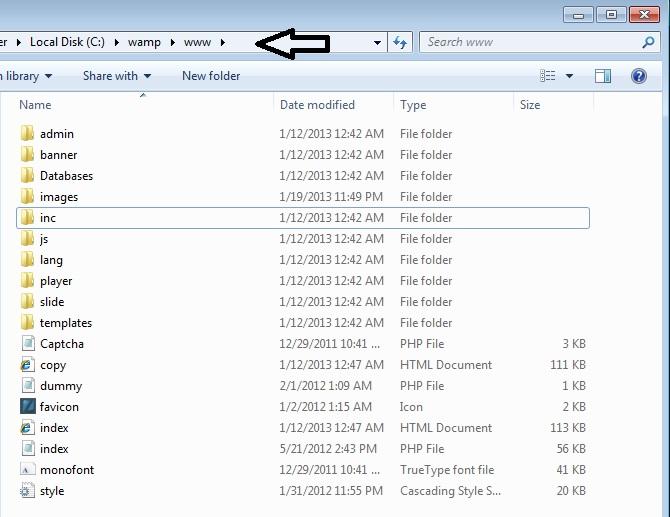Click the wamp breadcrumb segment
Screen dimensions: 670x517
coord(144,42)
